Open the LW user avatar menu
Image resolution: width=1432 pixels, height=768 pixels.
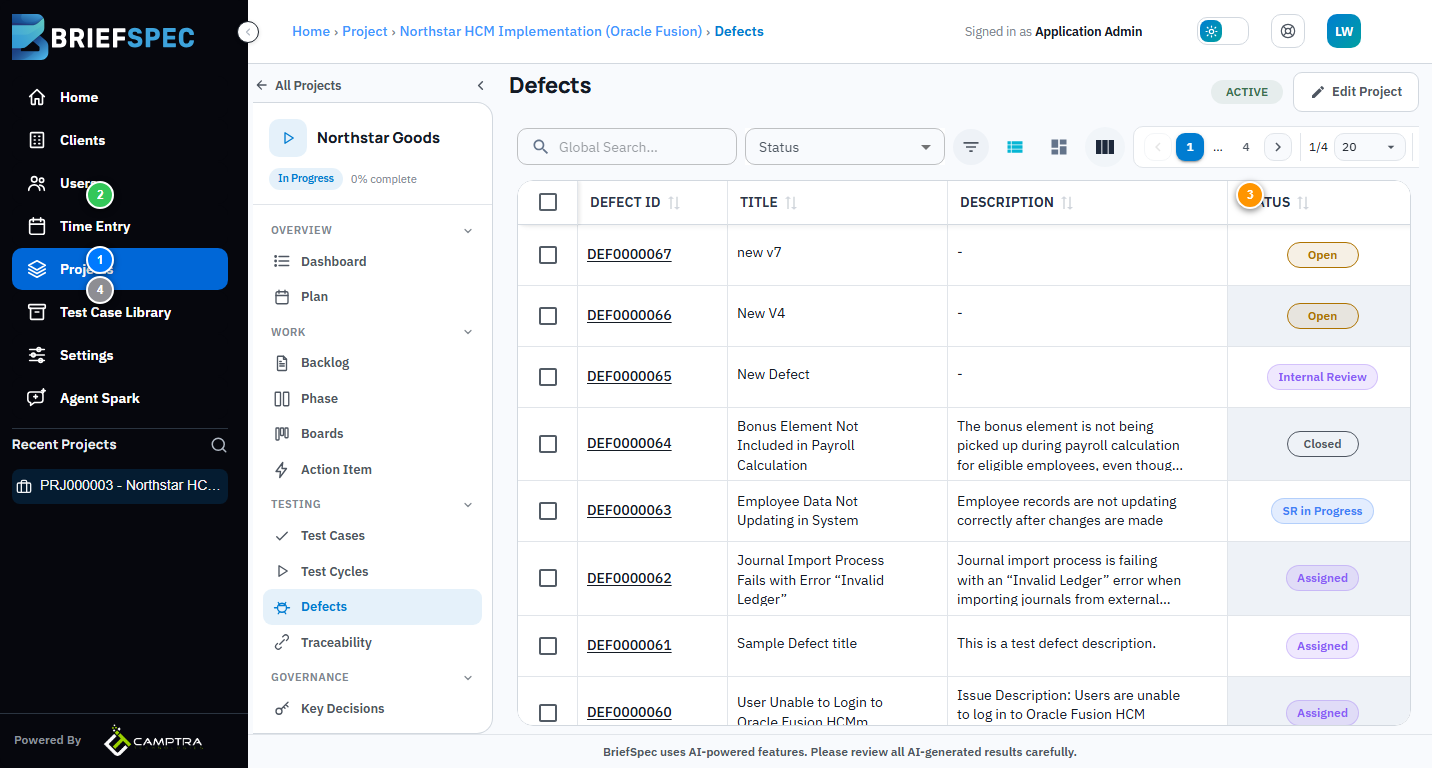pyautogui.click(x=1344, y=31)
